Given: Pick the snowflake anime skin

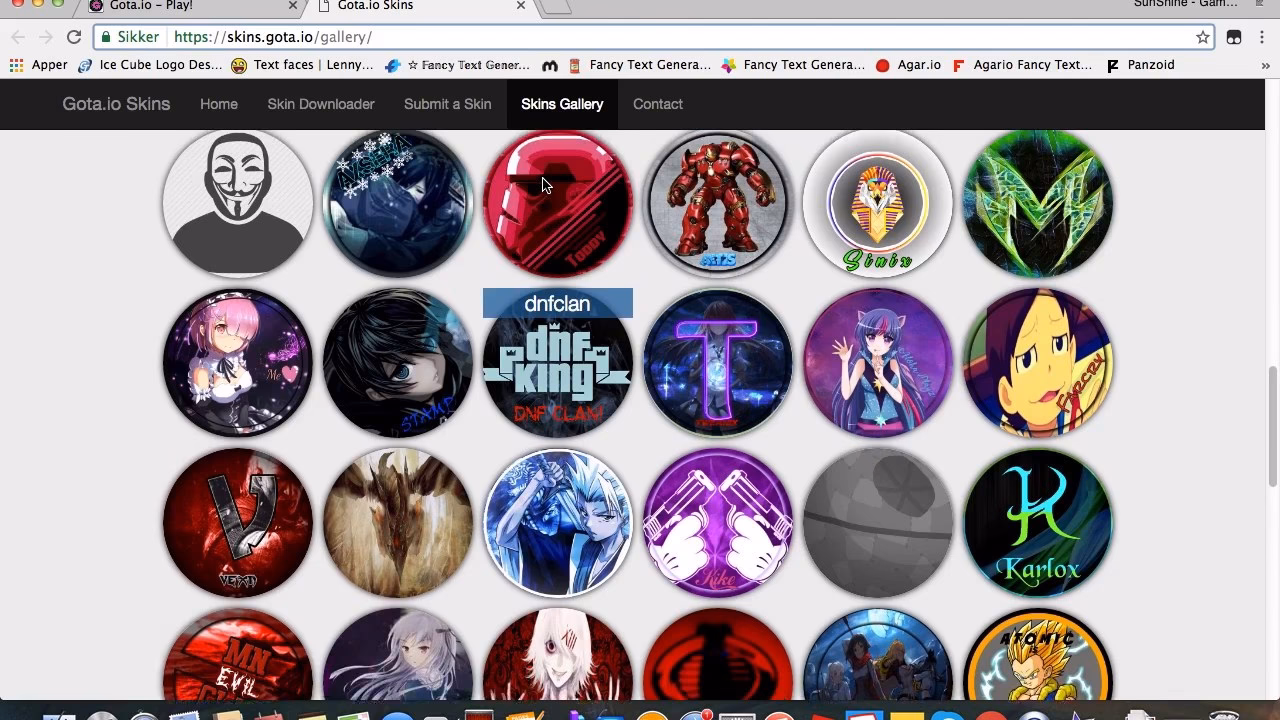Looking at the screenshot, I should [398, 203].
